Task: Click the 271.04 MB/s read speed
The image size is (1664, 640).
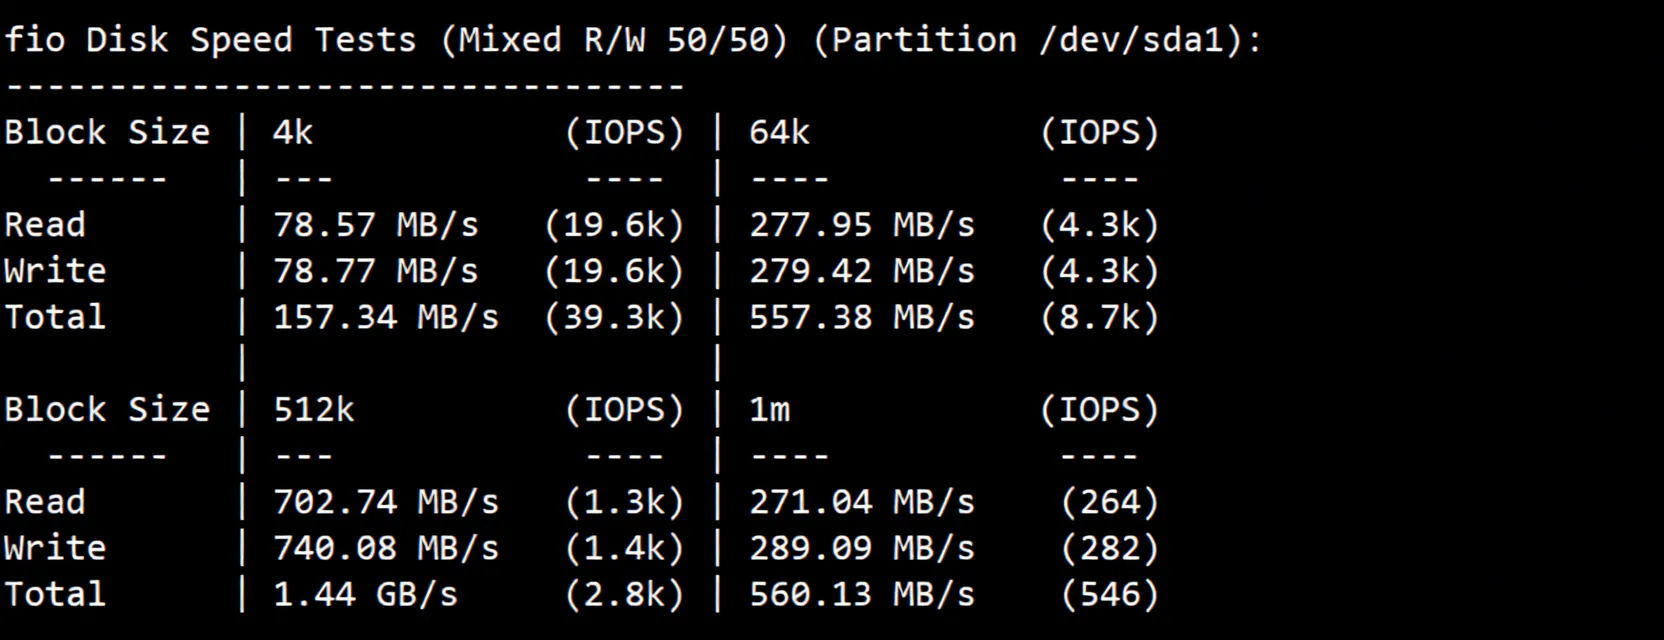Action: click(x=861, y=502)
